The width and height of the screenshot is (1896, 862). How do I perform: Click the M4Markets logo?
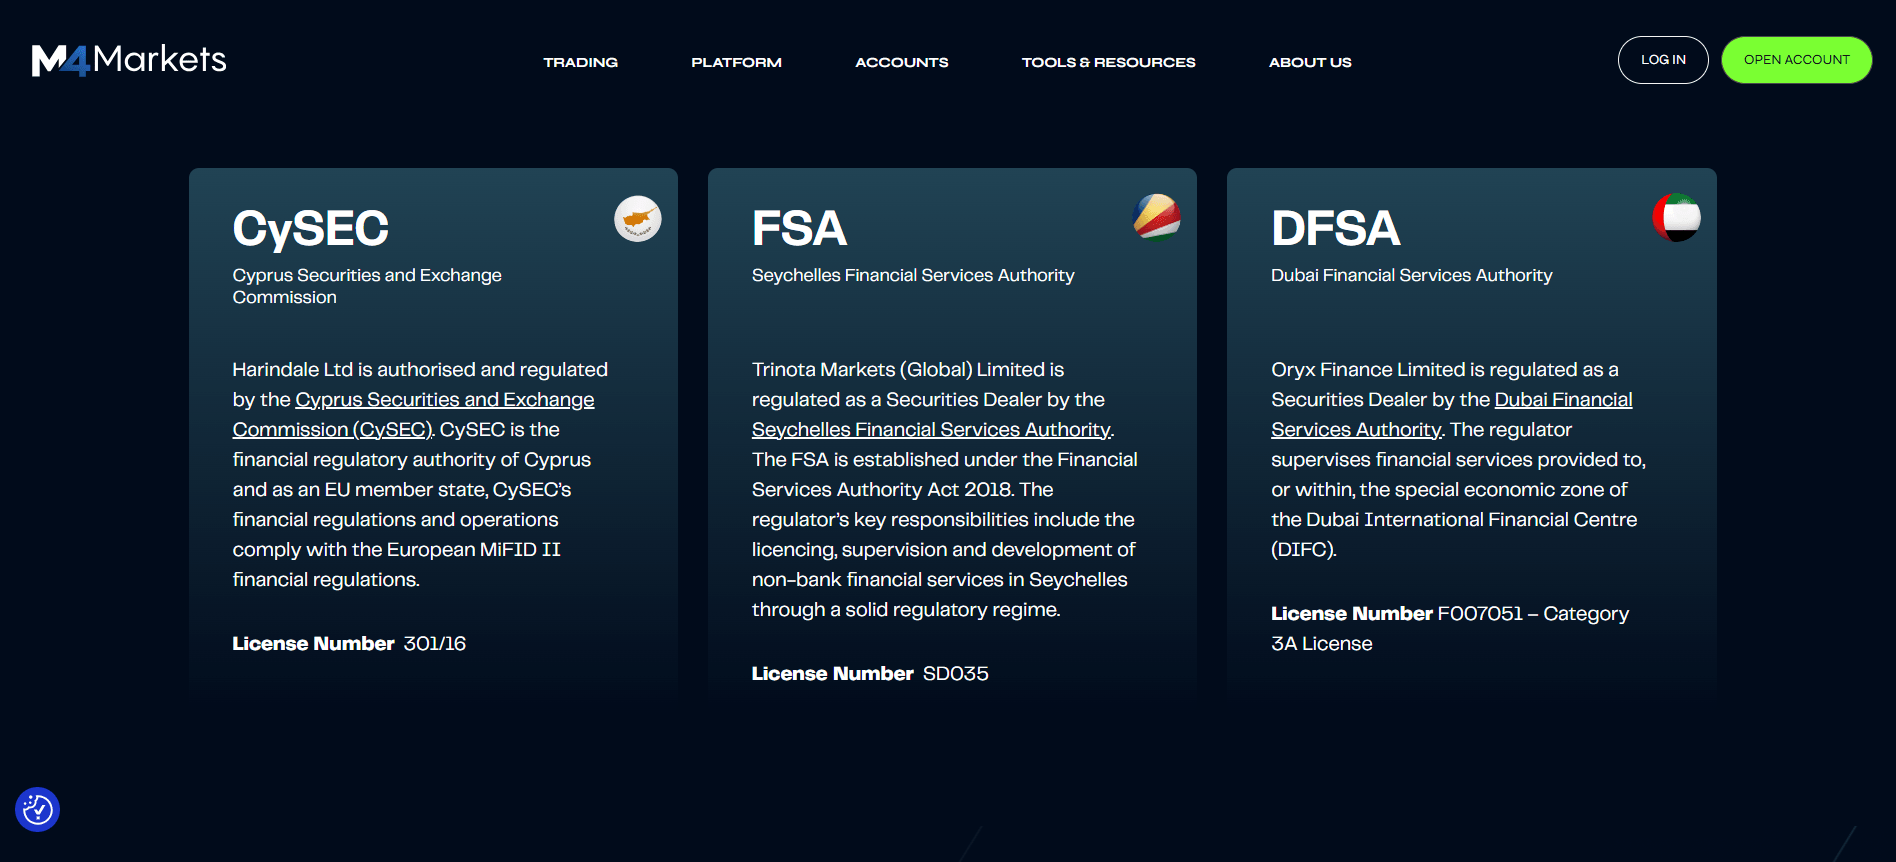coord(129,60)
